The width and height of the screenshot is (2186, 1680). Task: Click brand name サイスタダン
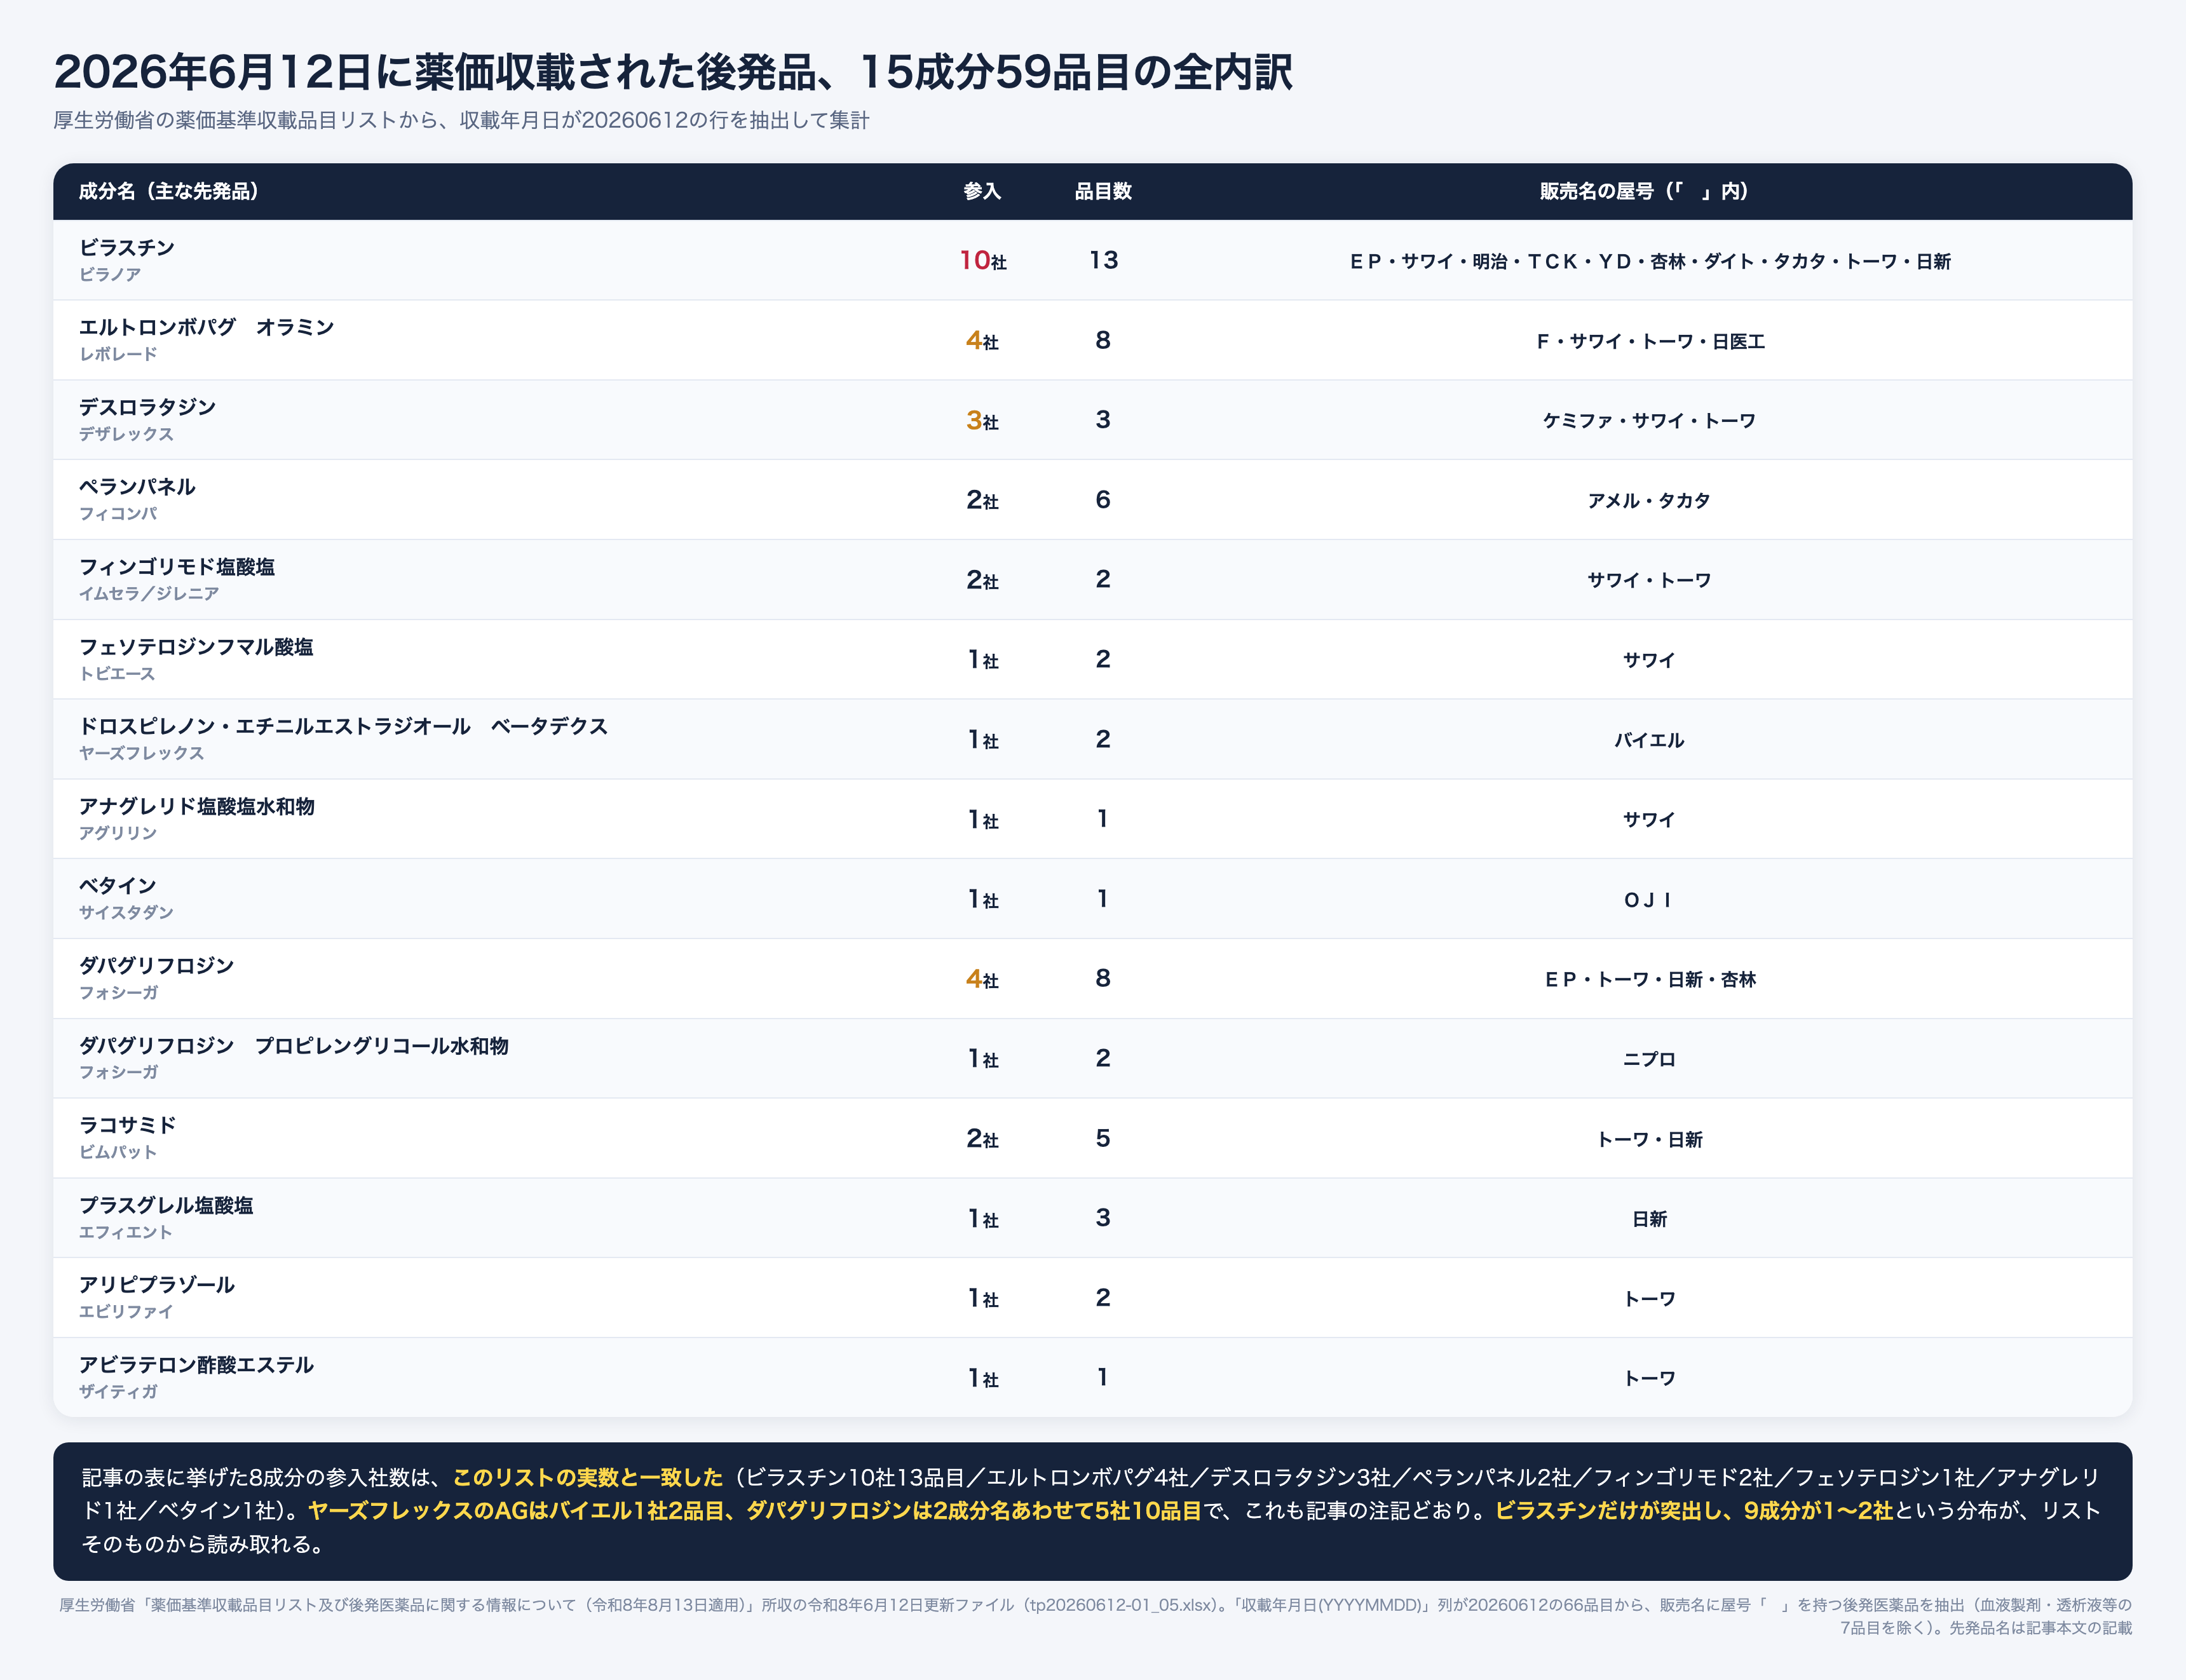tap(126, 912)
